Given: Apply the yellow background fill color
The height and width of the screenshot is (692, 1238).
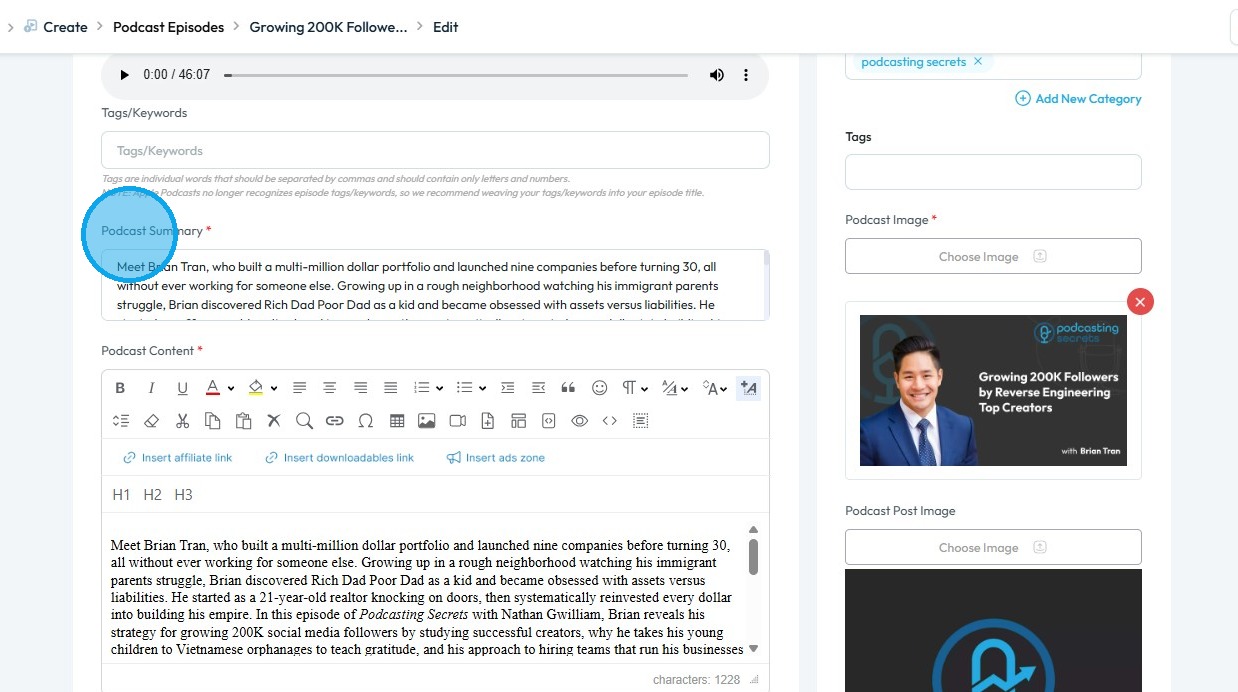Looking at the screenshot, I should point(255,388).
